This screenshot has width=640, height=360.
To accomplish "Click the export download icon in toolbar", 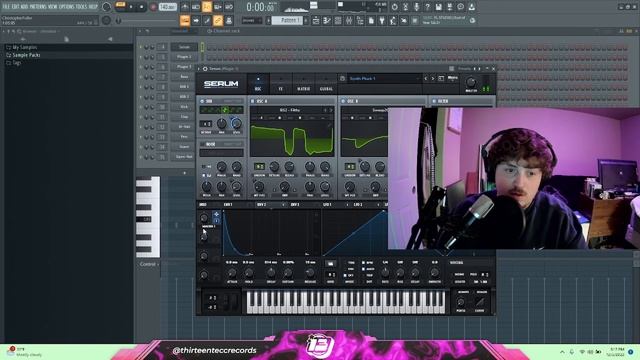I will pyautogui.click(x=471, y=7).
